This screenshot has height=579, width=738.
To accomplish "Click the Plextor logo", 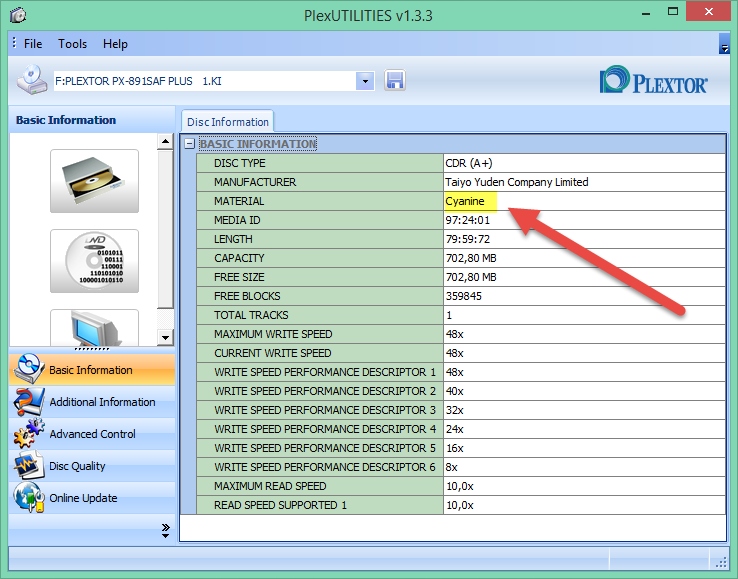I will coord(653,83).
